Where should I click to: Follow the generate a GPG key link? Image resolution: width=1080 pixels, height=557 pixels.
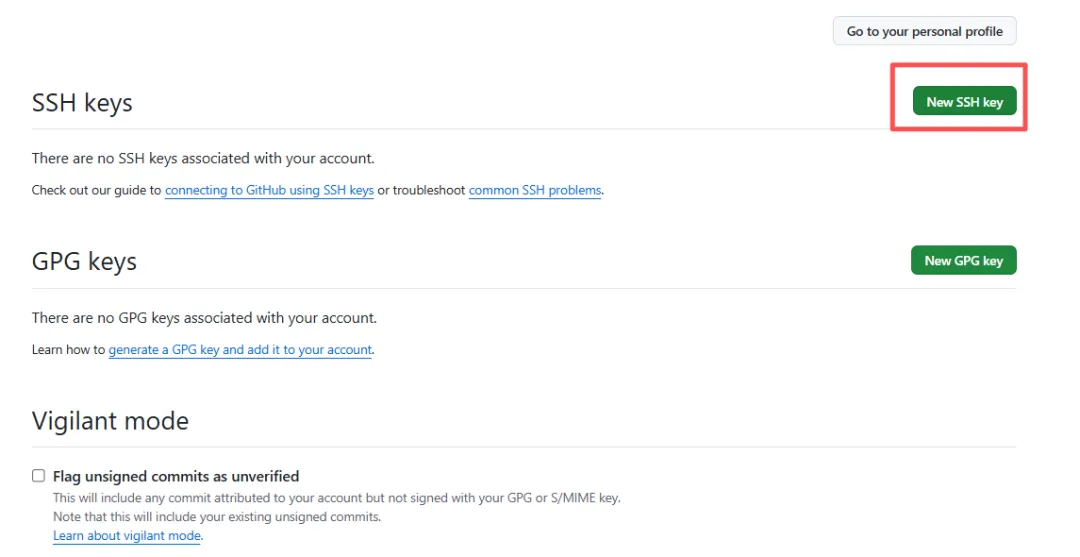[240, 350]
